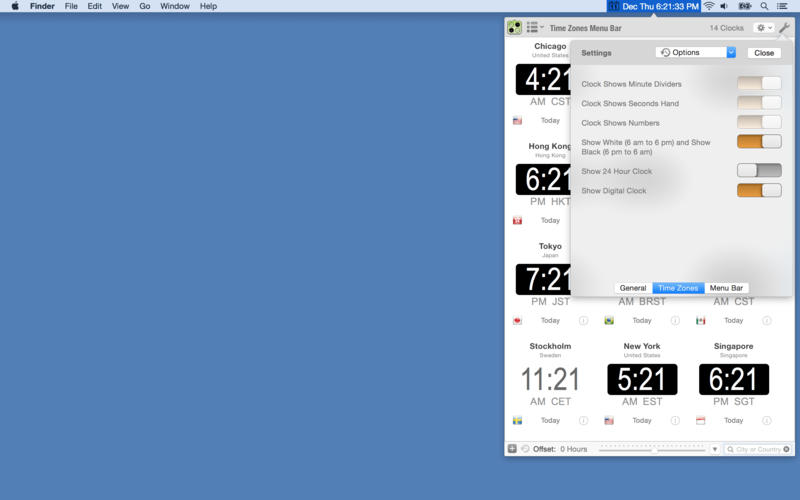Toggle Clock Shows Minute Dividers switch

[x=759, y=84]
